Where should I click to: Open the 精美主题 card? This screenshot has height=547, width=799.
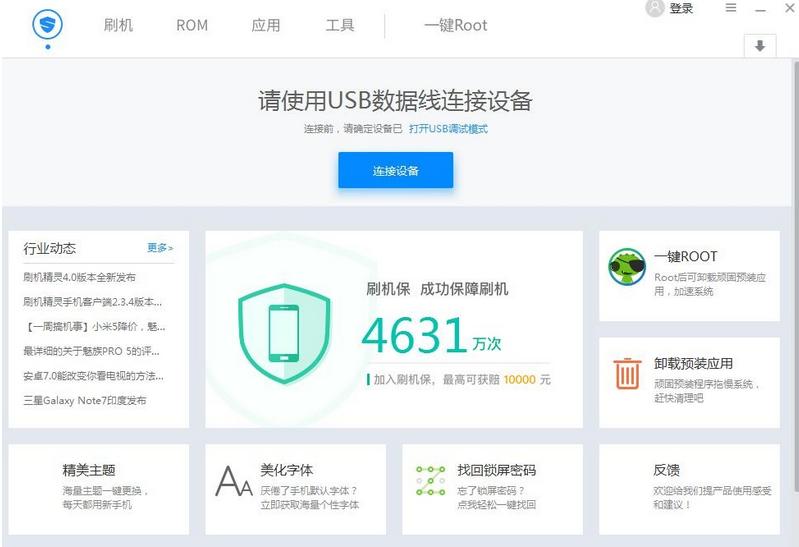[x=99, y=489]
